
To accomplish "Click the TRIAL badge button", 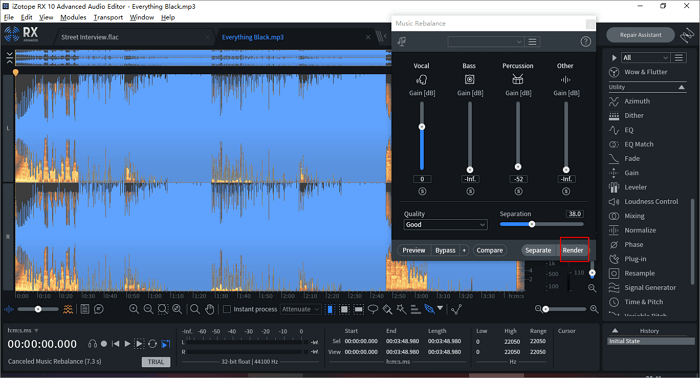I will 156,362.
